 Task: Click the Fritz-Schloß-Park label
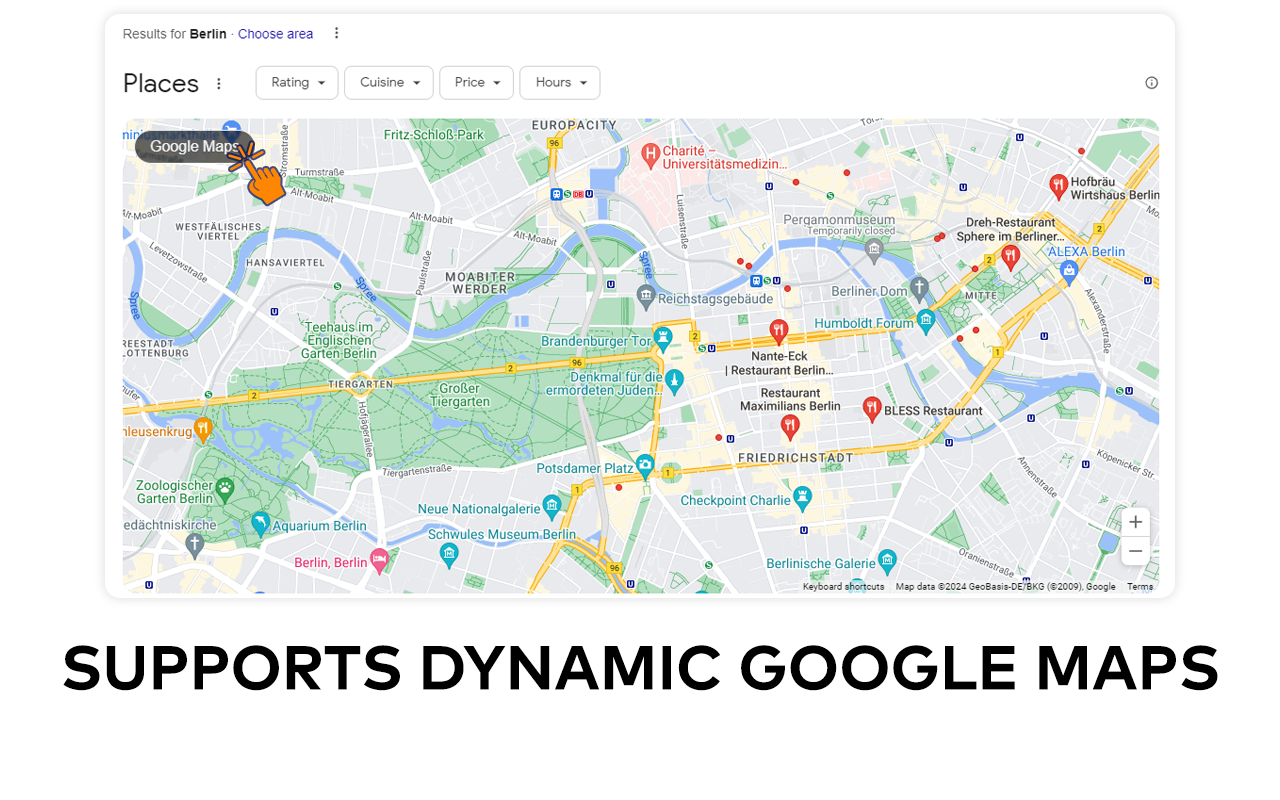point(434,134)
